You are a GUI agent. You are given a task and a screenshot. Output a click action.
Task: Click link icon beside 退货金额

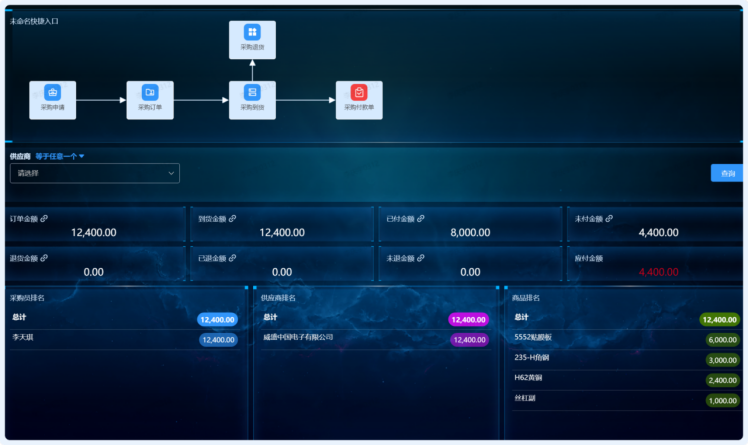pos(44,258)
